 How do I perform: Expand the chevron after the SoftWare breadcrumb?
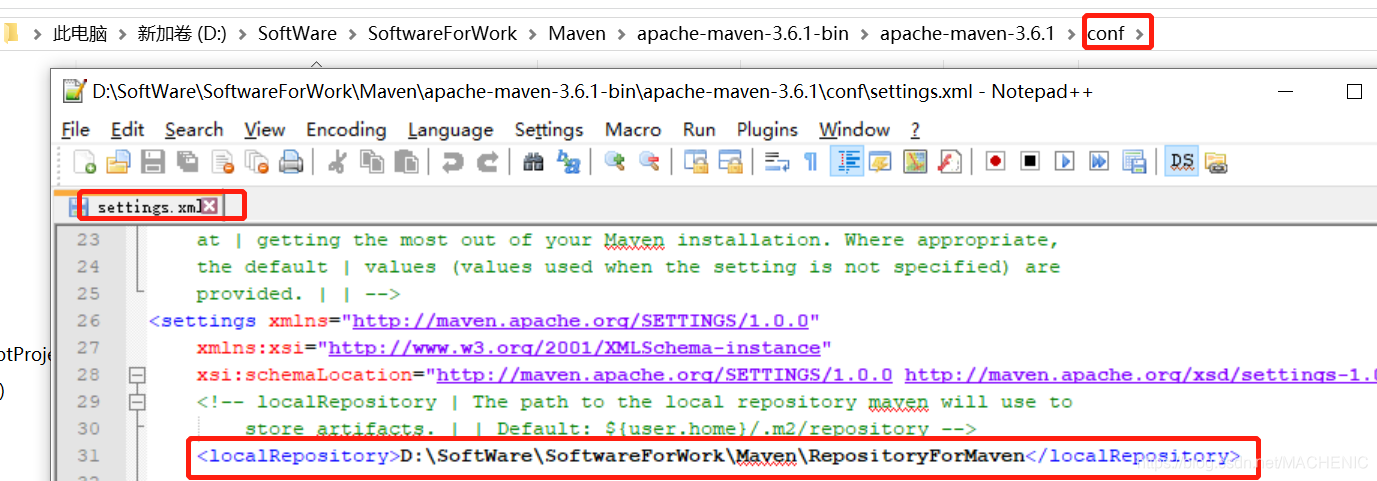click(352, 34)
